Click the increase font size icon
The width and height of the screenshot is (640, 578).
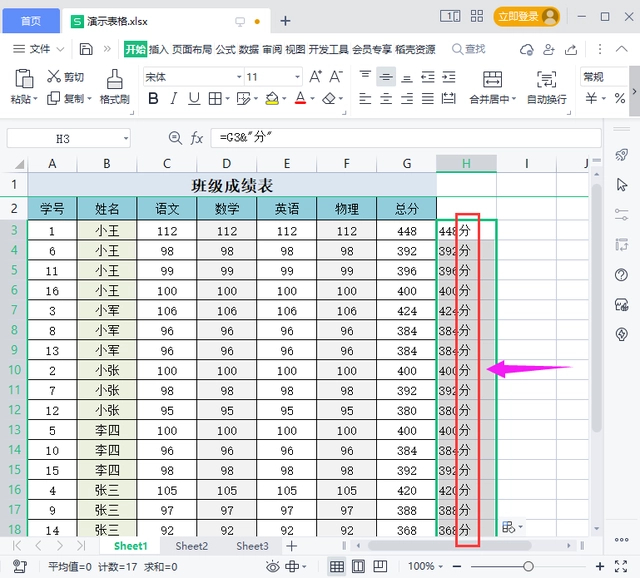tap(316, 77)
